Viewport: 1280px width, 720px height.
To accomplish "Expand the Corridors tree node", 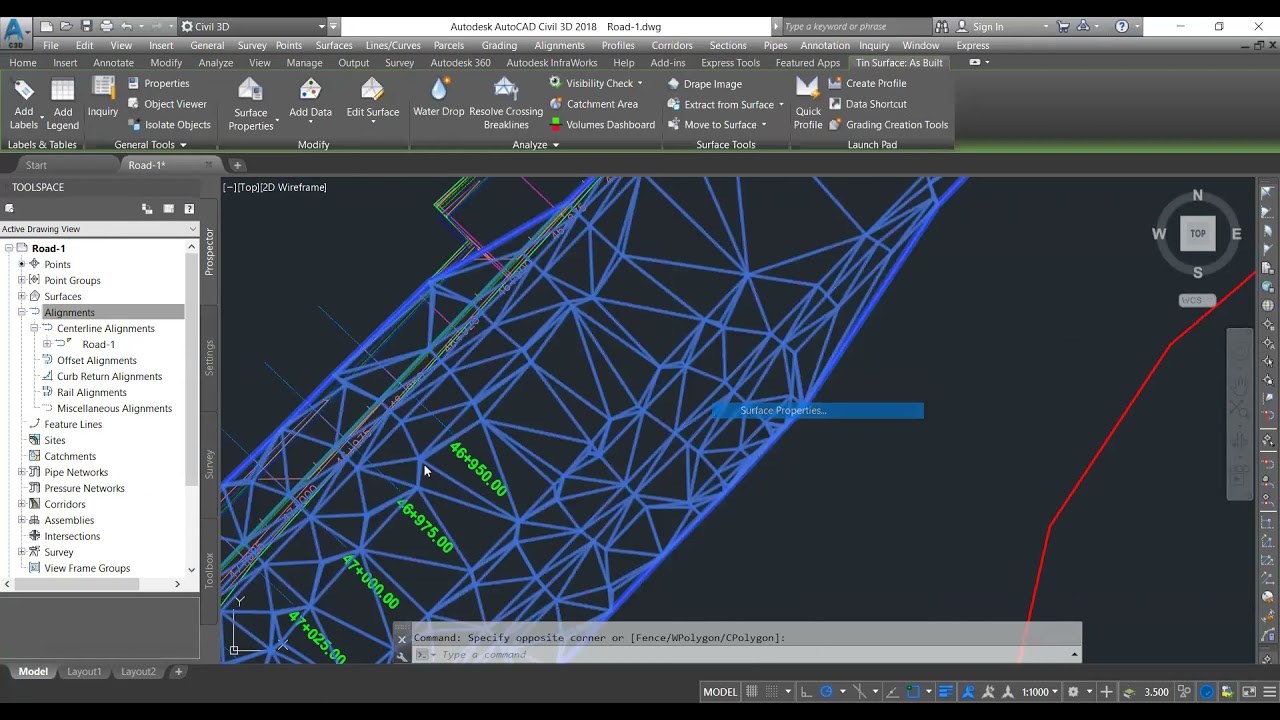I will tap(21, 504).
